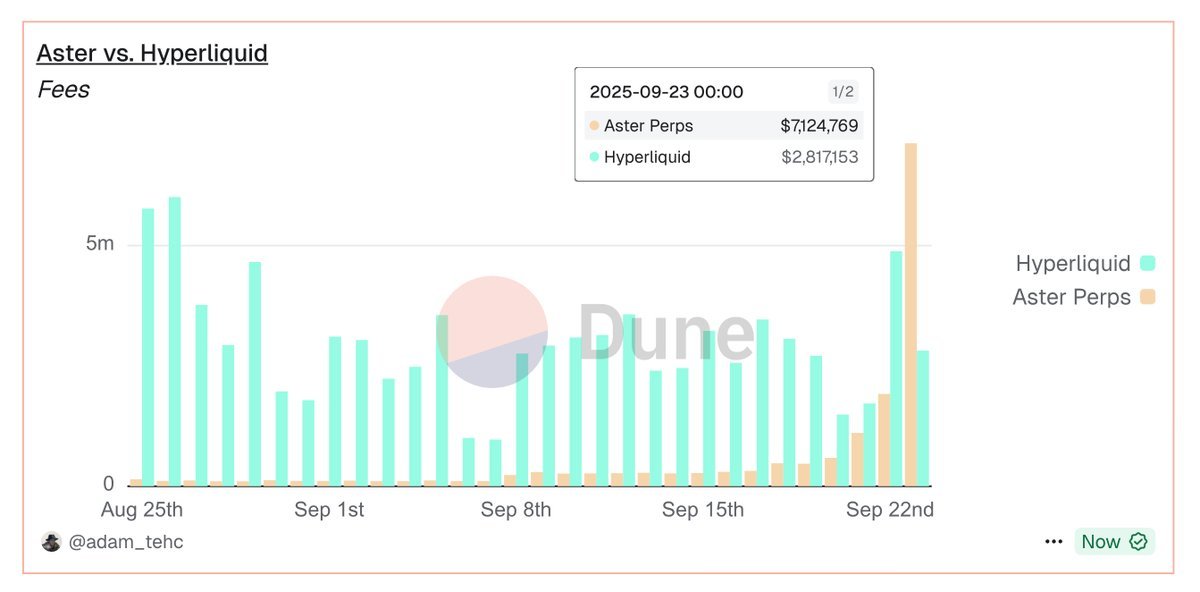
Task: Click the Dune logo circle watermark
Action: 492,332
